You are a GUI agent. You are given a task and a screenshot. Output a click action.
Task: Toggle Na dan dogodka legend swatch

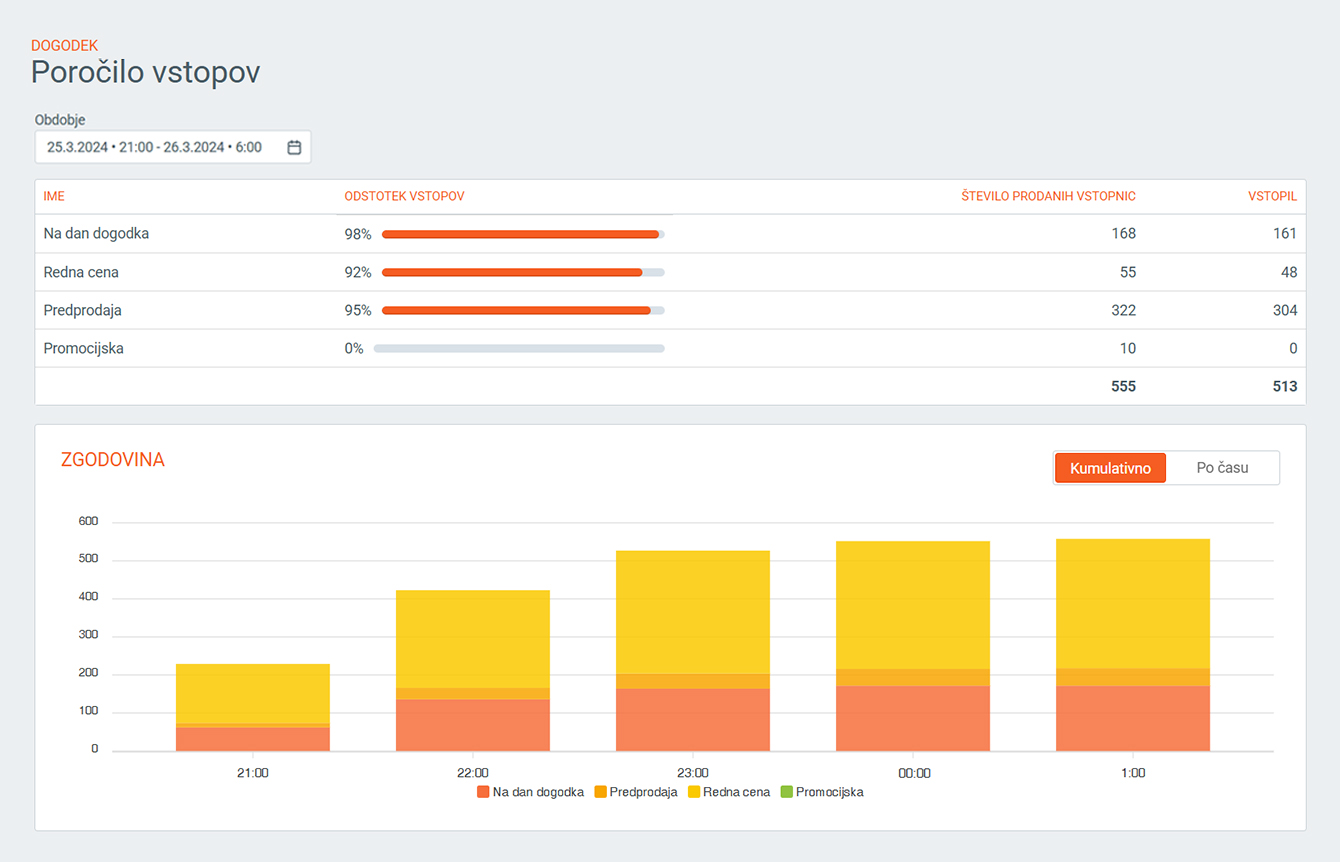[x=484, y=792]
